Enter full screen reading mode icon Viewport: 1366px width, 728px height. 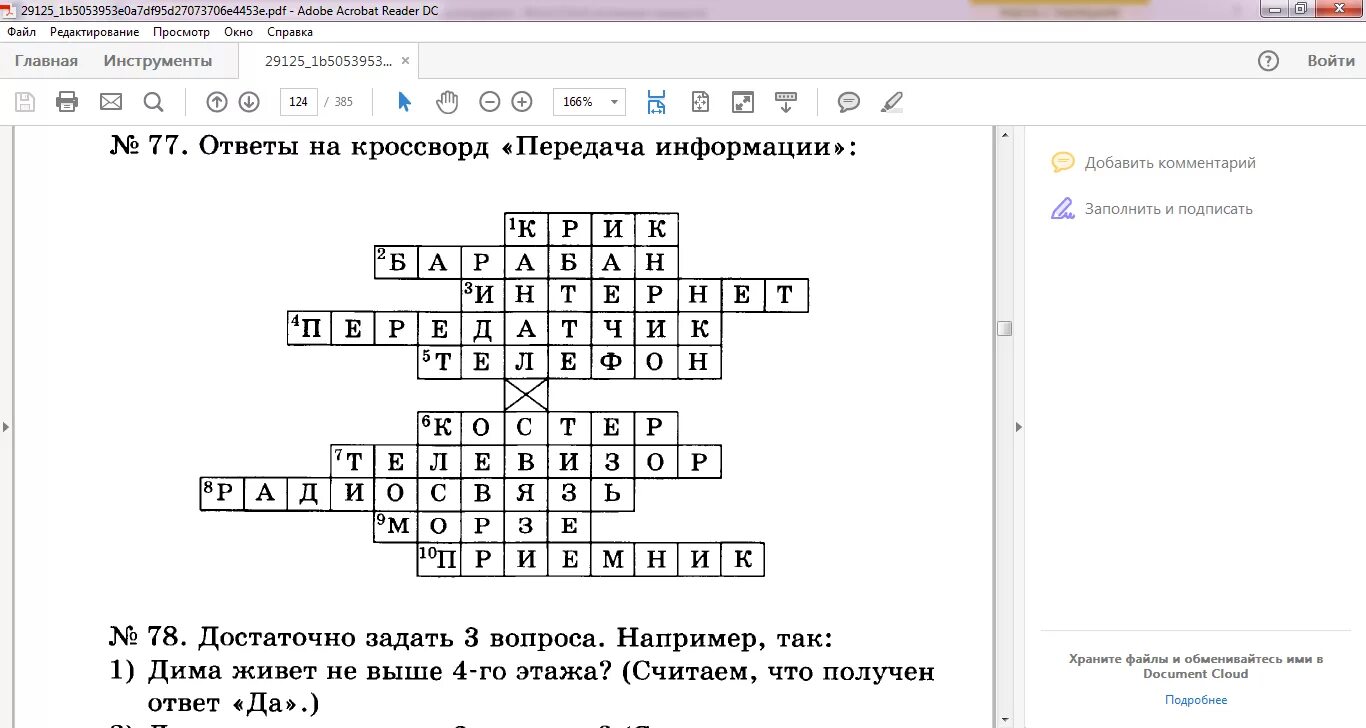click(x=743, y=101)
